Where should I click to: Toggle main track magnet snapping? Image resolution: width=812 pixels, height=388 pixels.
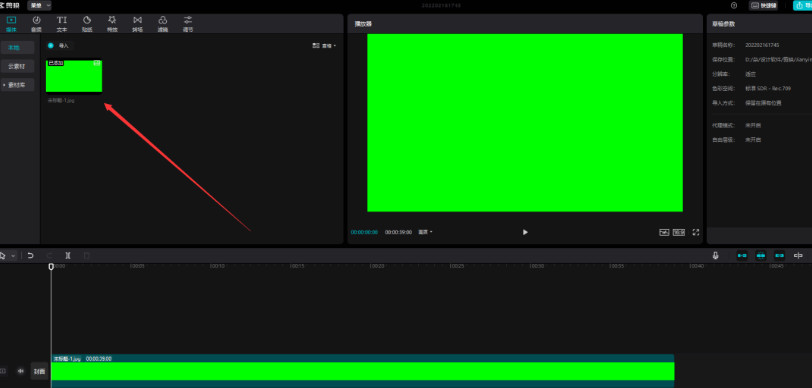click(x=742, y=255)
